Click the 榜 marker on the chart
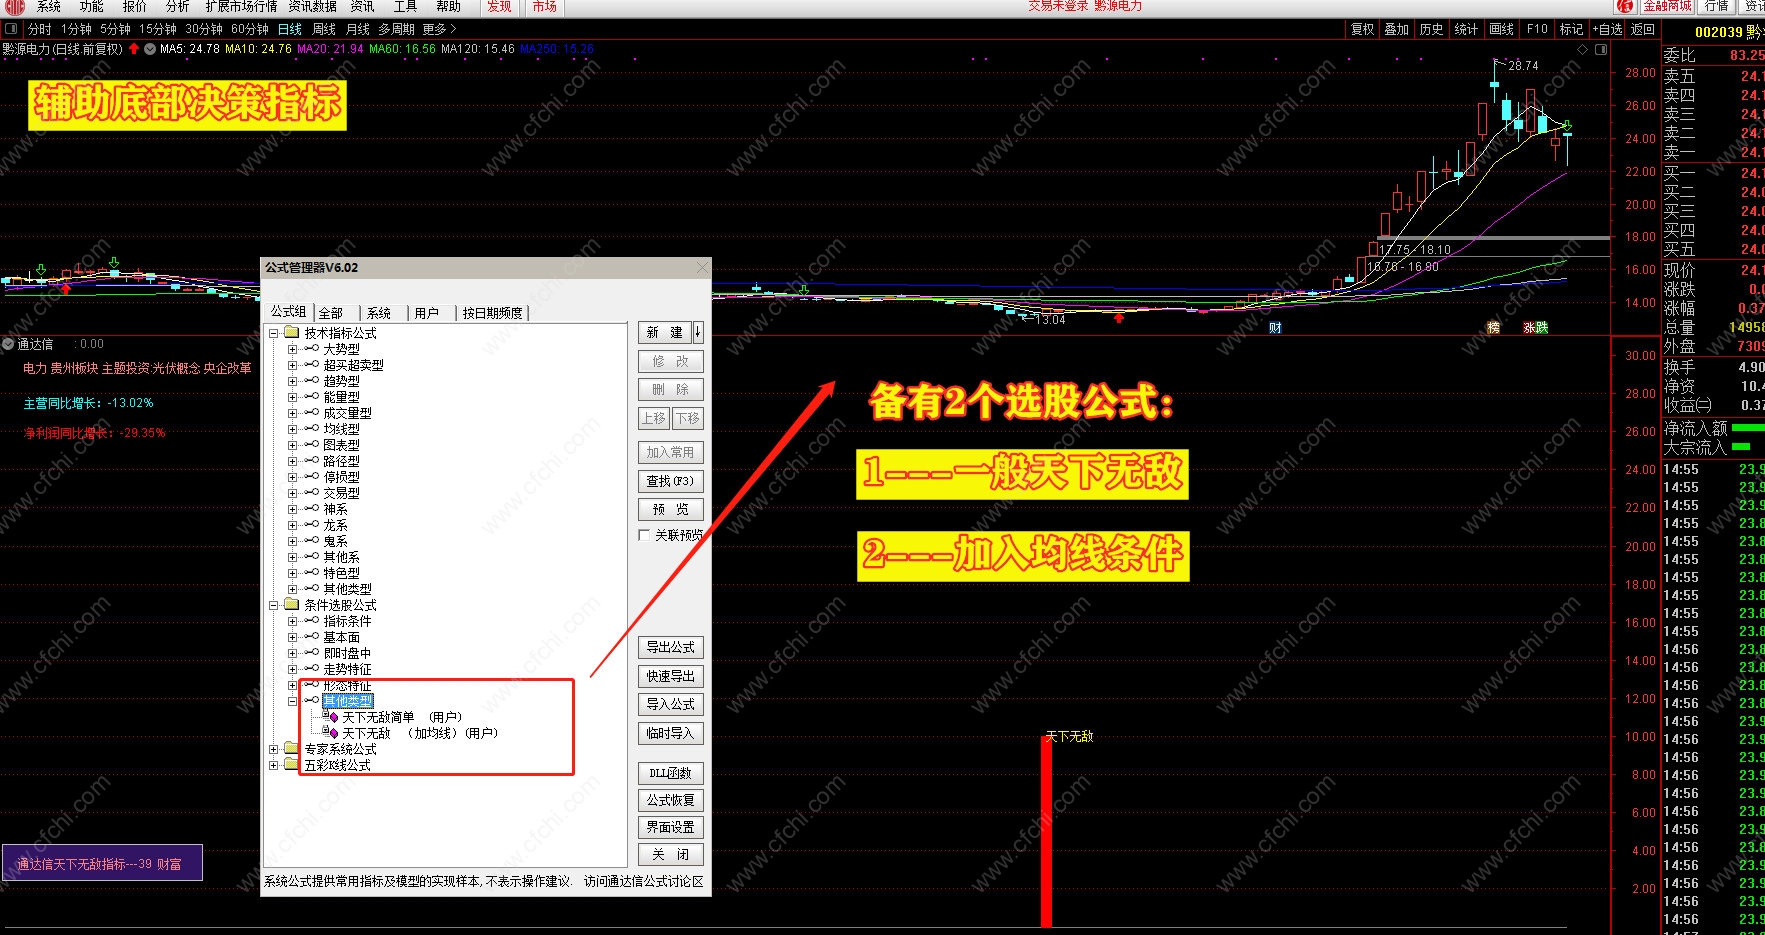1765x935 pixels. tap(1493, 327)
